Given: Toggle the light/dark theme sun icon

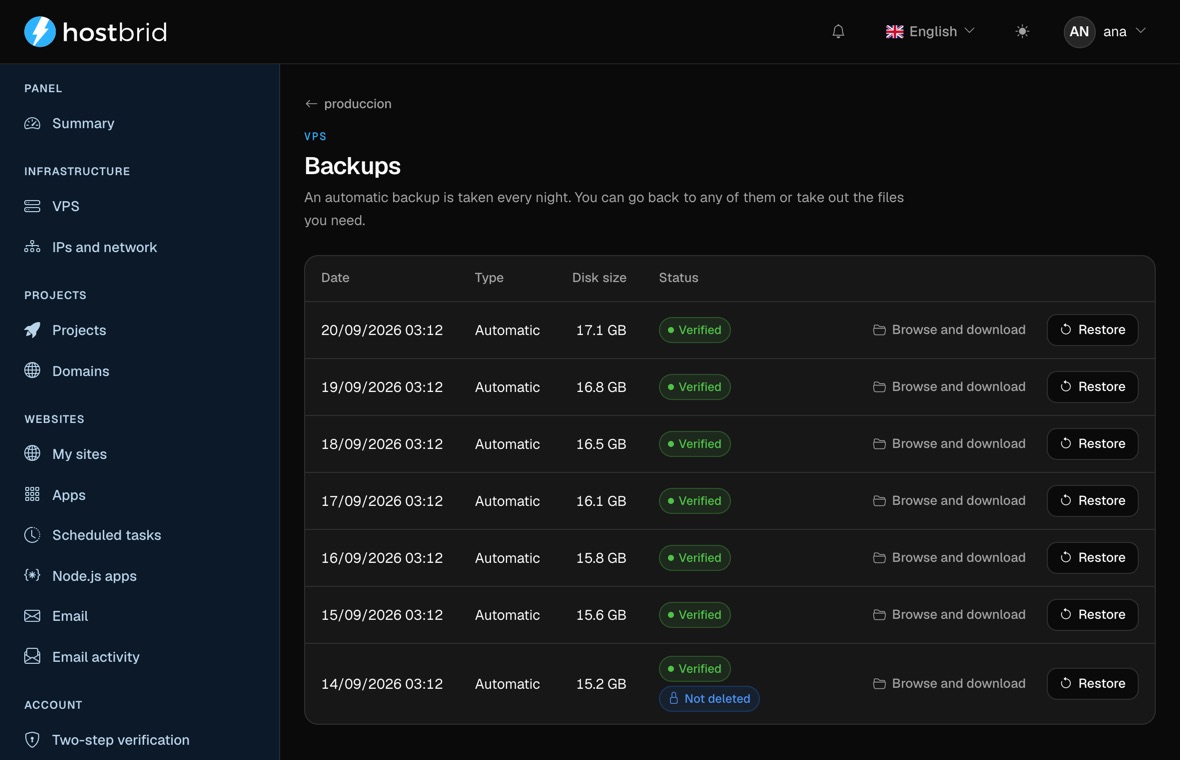Looking at the screenshot, I should pos(1021,32).
